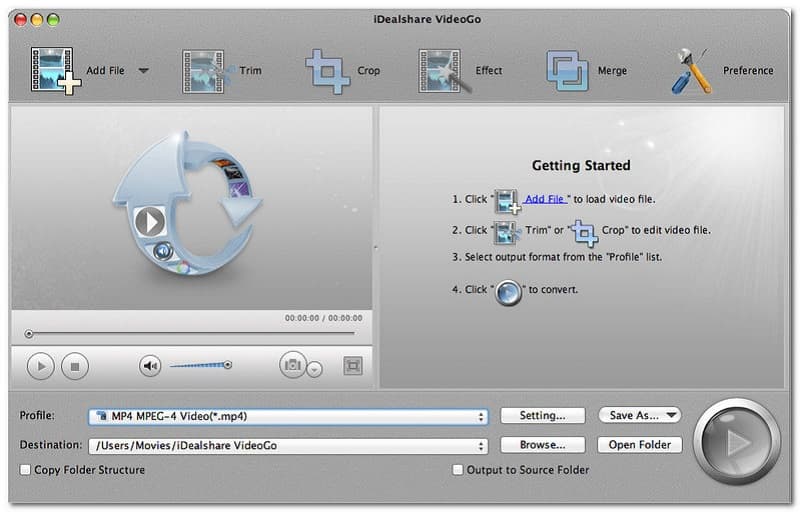Click the Browse button
Viewport: 800px width, 512px height.
click(542, 445)
